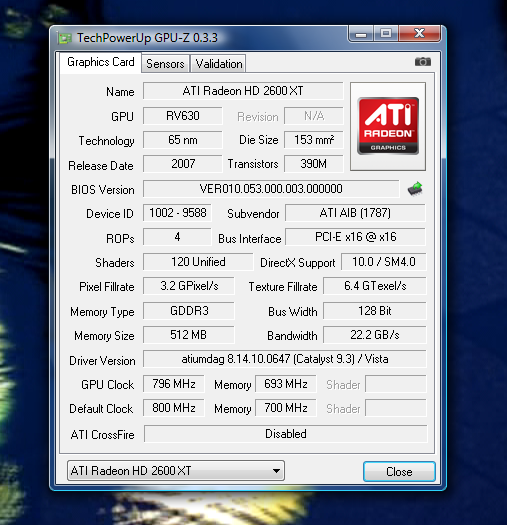The image size is (507, 525).
Task: Switch to the Sensors tab
Action: [165, 64]
